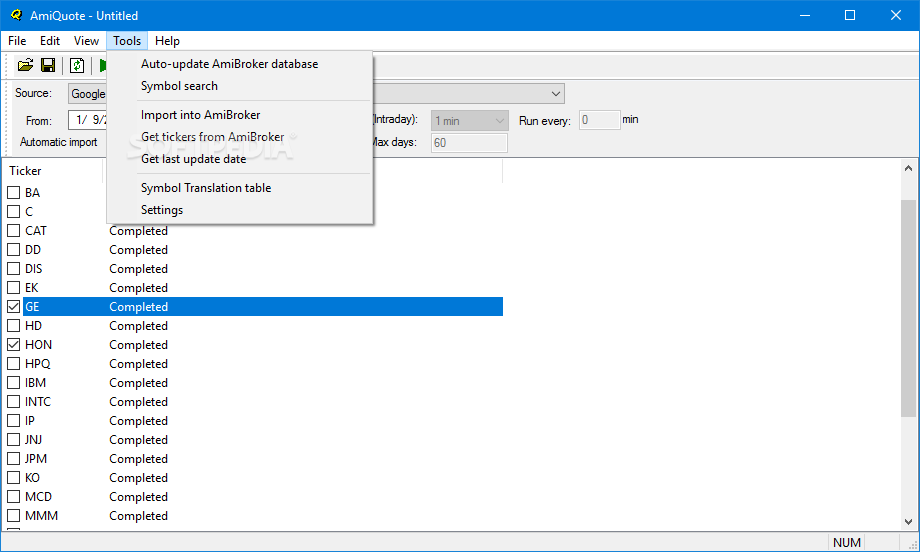Click the Save floppy disk icon

48,65
